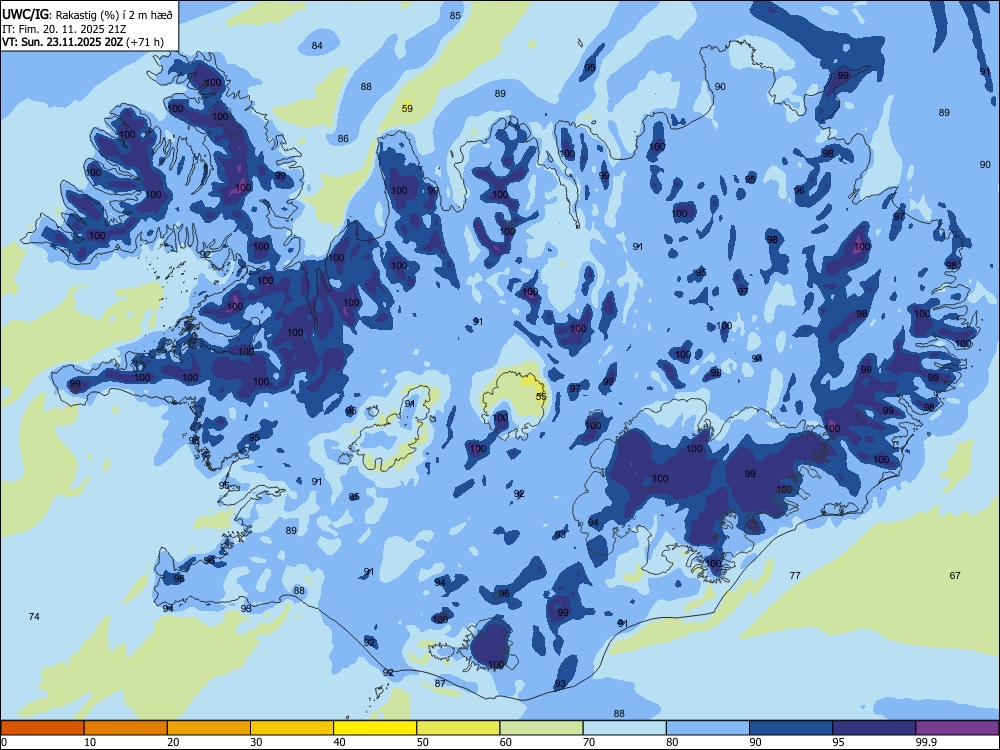Pick the 20–30 amber legend swatch
Screen dimensions: 1000x750
pyautogui.click(x=209, y=728)
